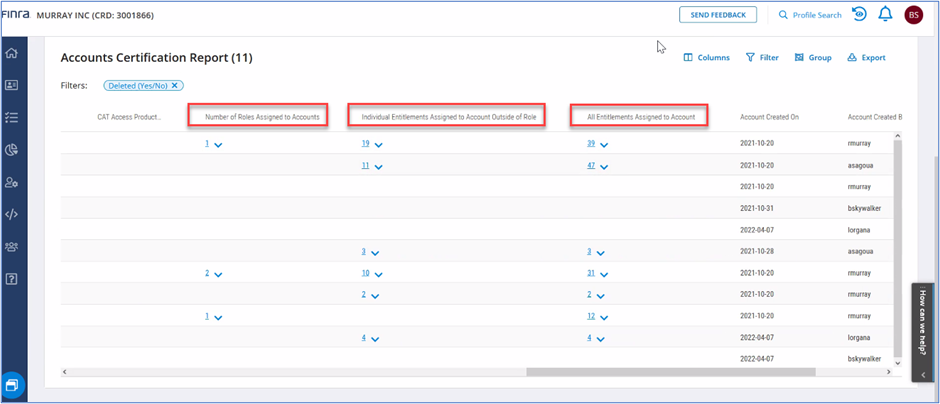Viewport: 940px width, 404px height.
Task: Click the ID card icon in sidebar
Action: coord(12,85)
